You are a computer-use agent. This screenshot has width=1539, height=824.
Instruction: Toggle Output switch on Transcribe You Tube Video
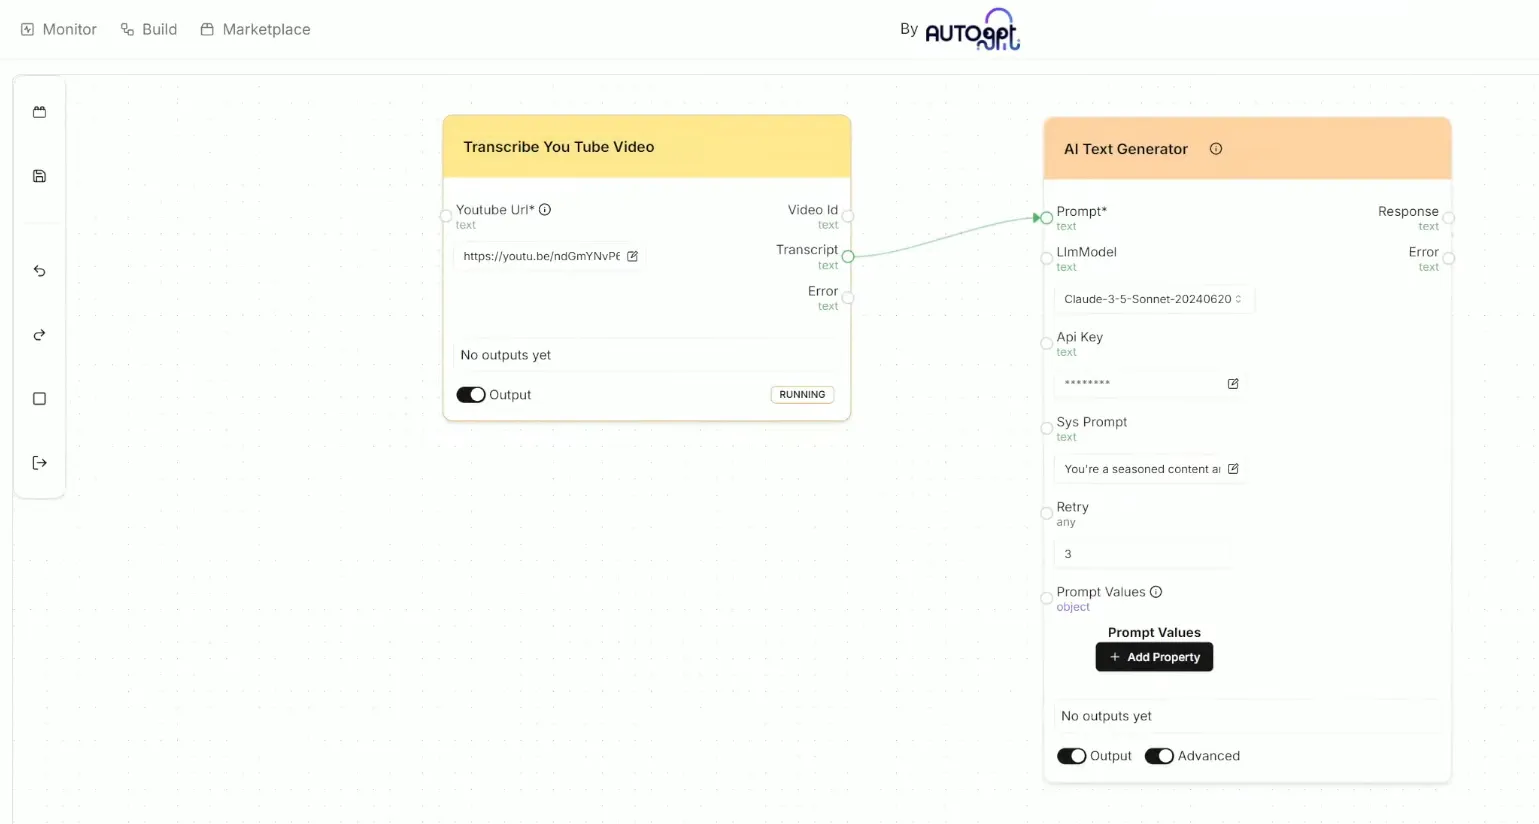pos(471,395)
